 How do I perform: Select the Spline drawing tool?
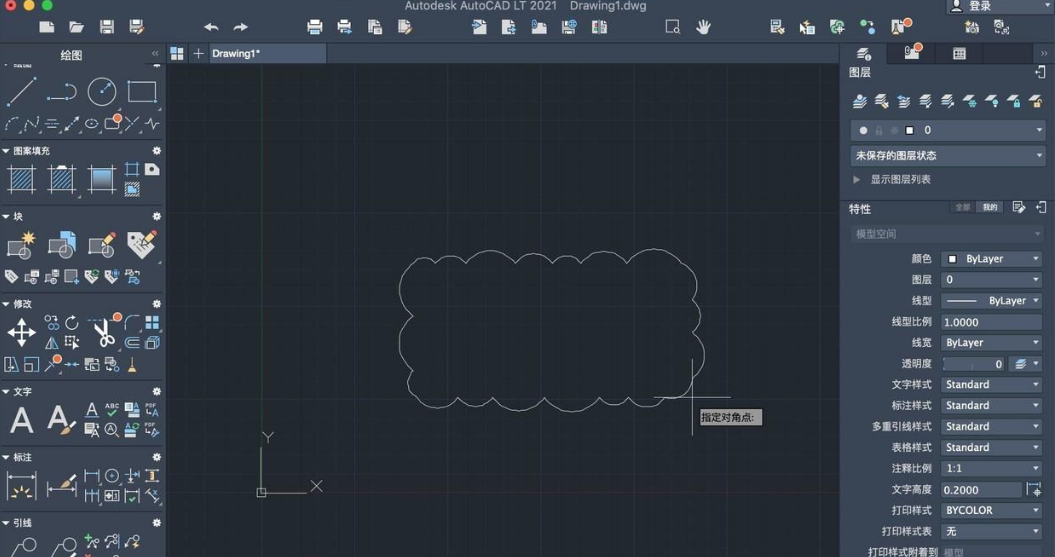coord(32,124)
